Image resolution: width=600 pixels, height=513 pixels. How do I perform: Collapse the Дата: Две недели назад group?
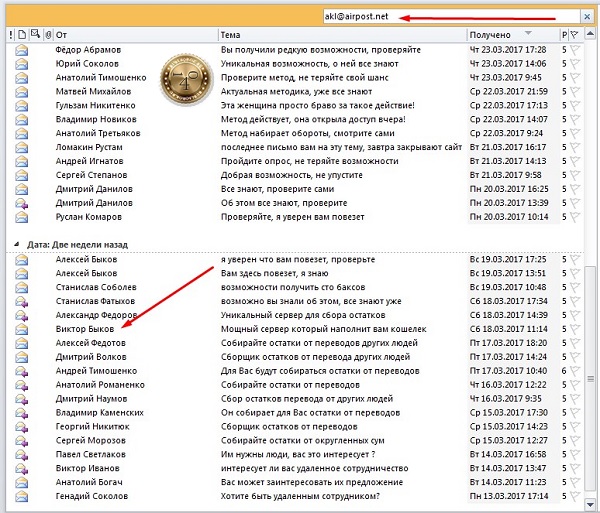click(x=16, y=244)
